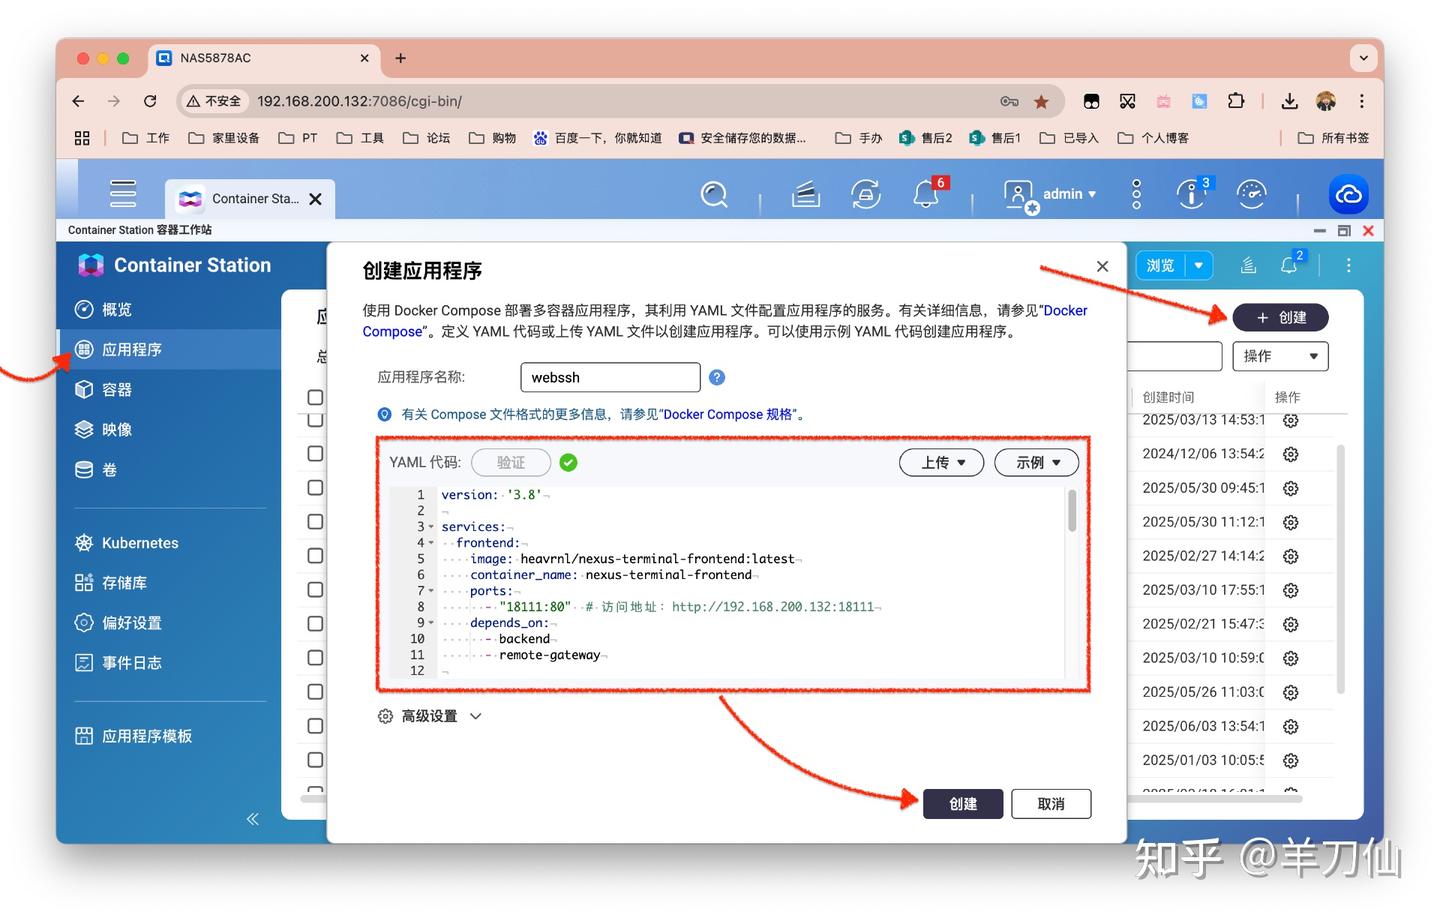Click the Docker Compose 规格 link
1440x918 pixels.
click(729, 414)
